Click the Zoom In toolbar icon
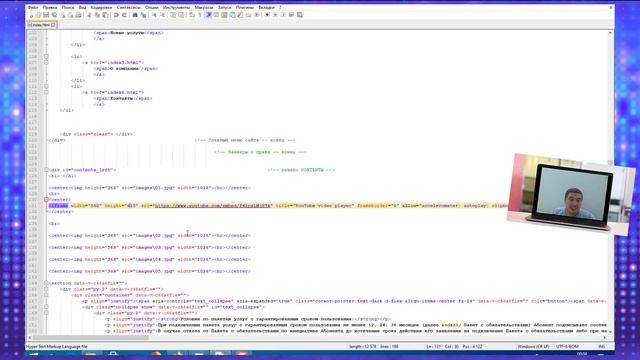640x360 pixels. point(154,15)
